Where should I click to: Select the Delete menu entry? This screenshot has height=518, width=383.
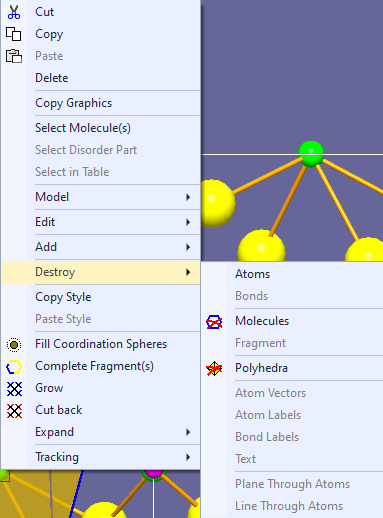101,78
